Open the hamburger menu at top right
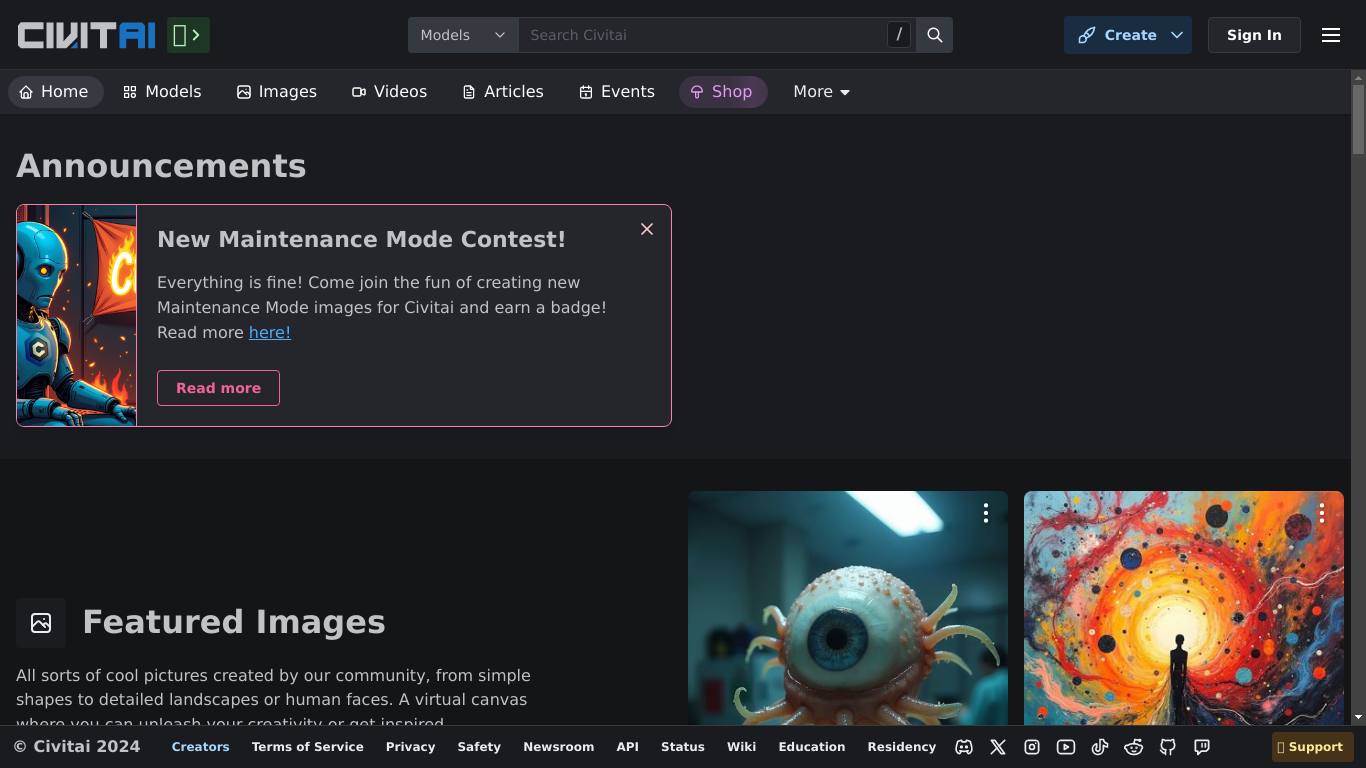1366x768 pixels. 1331,35
